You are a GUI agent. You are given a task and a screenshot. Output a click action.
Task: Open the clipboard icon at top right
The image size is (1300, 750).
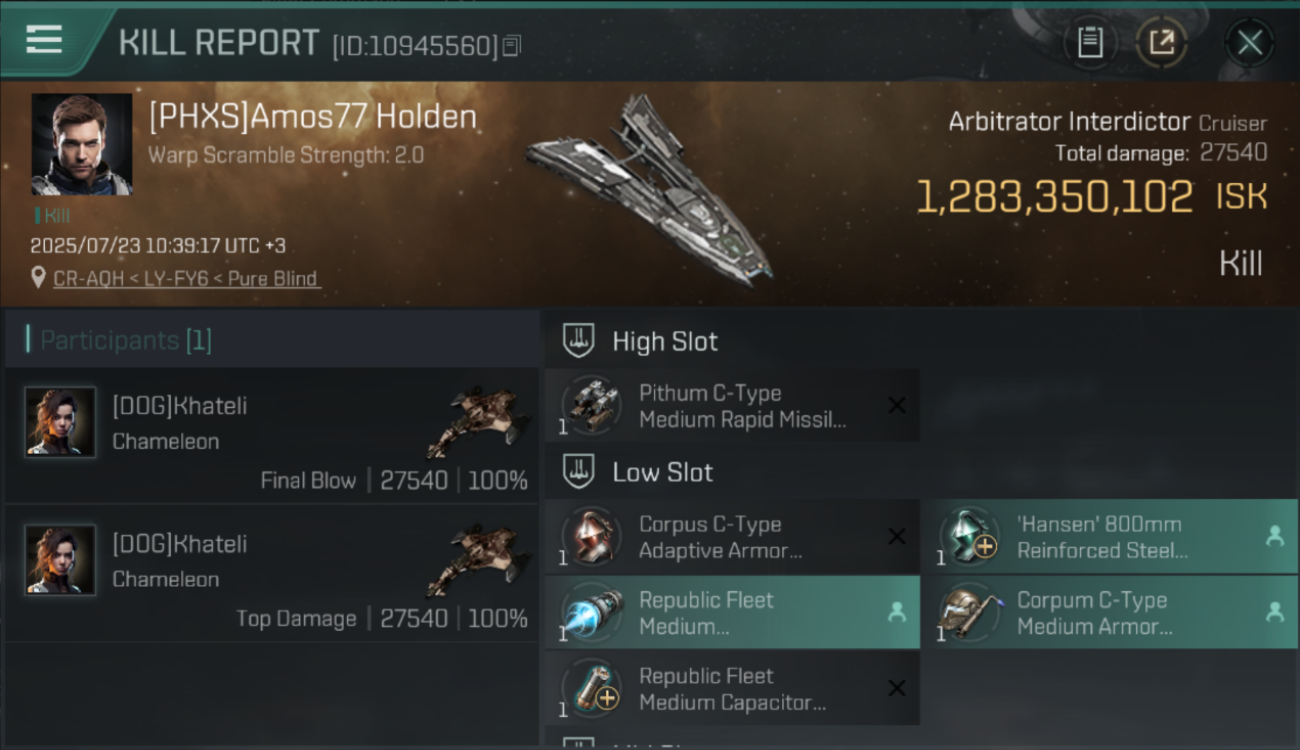1090,43
